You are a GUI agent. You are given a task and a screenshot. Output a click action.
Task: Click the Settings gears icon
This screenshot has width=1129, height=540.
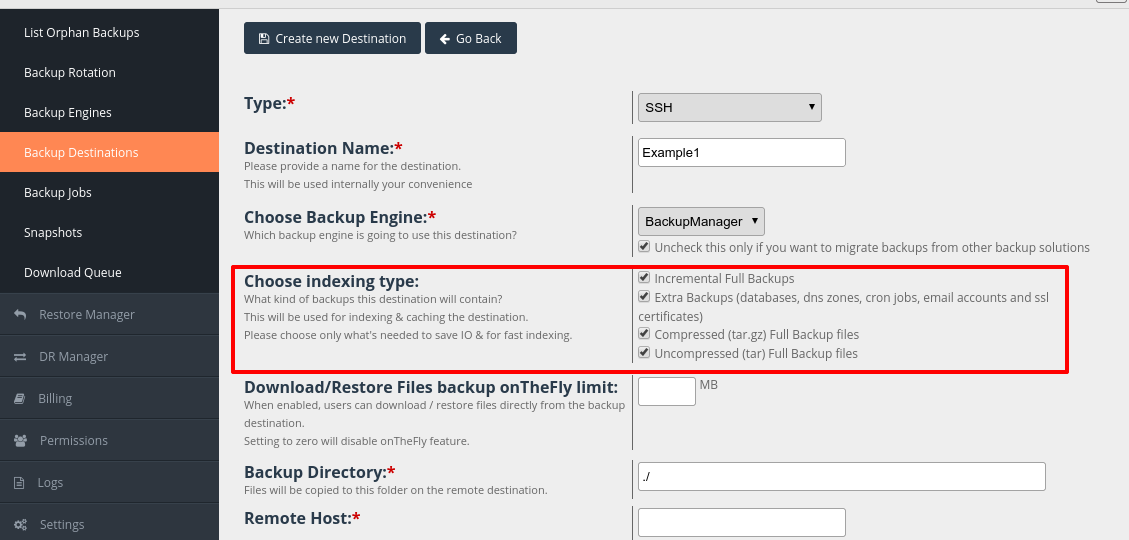click(x=20, y=524)
